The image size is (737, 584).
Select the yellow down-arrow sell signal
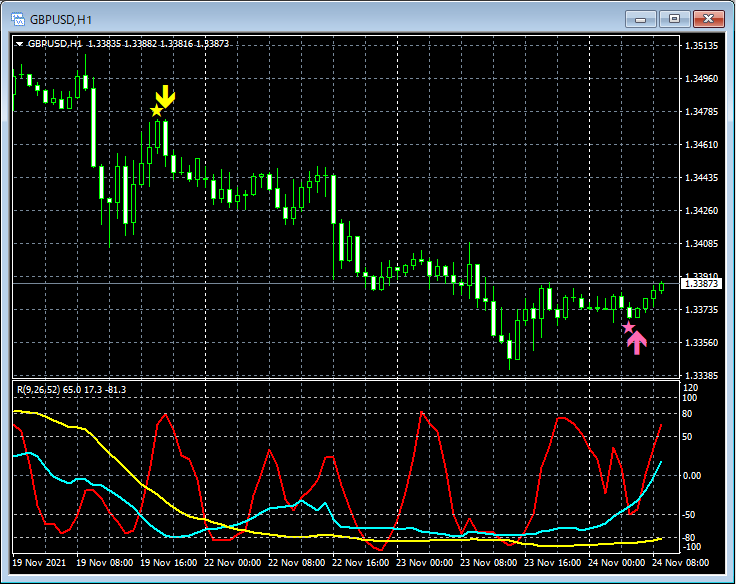pos(165,96)
